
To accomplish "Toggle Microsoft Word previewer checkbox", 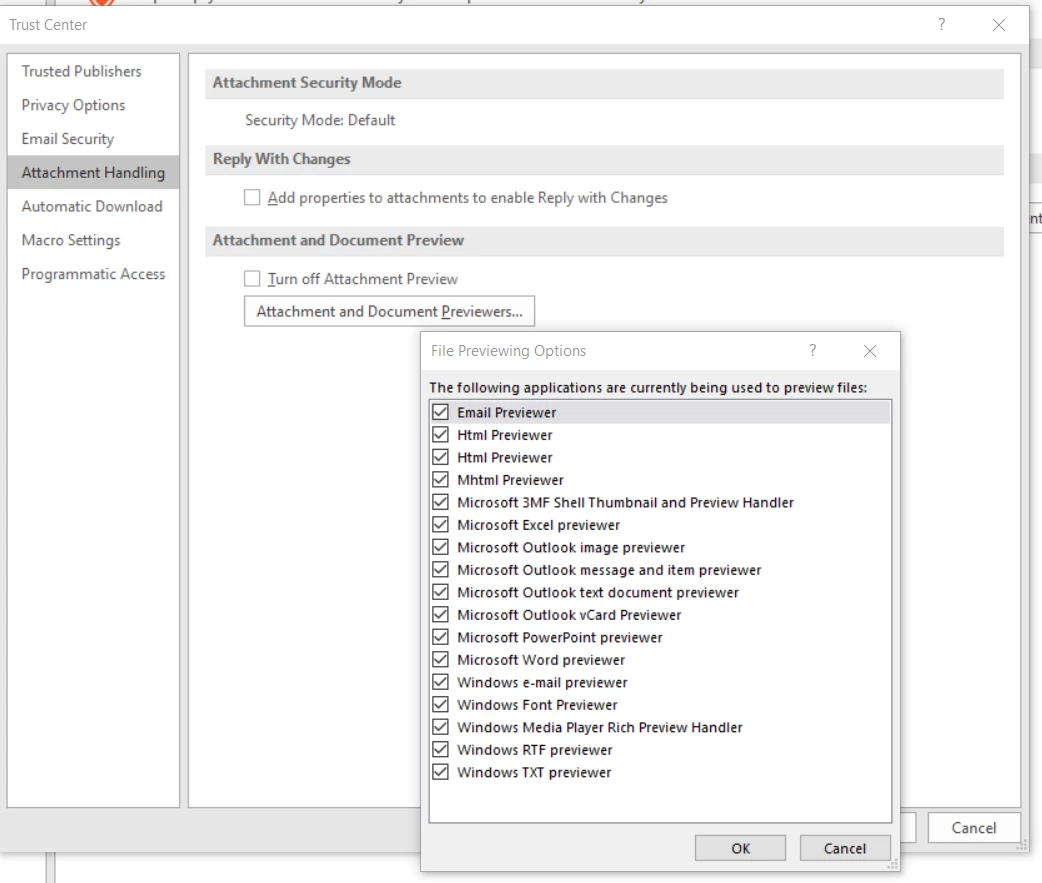I will point(440,660).
